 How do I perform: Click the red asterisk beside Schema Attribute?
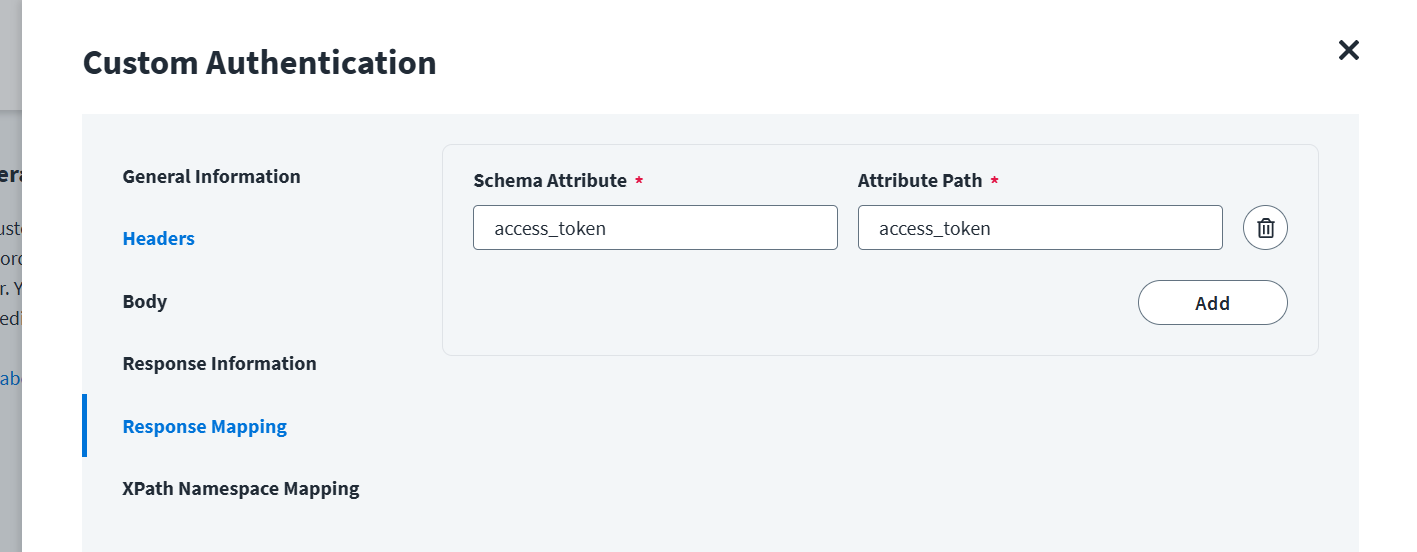pos(639,181)
